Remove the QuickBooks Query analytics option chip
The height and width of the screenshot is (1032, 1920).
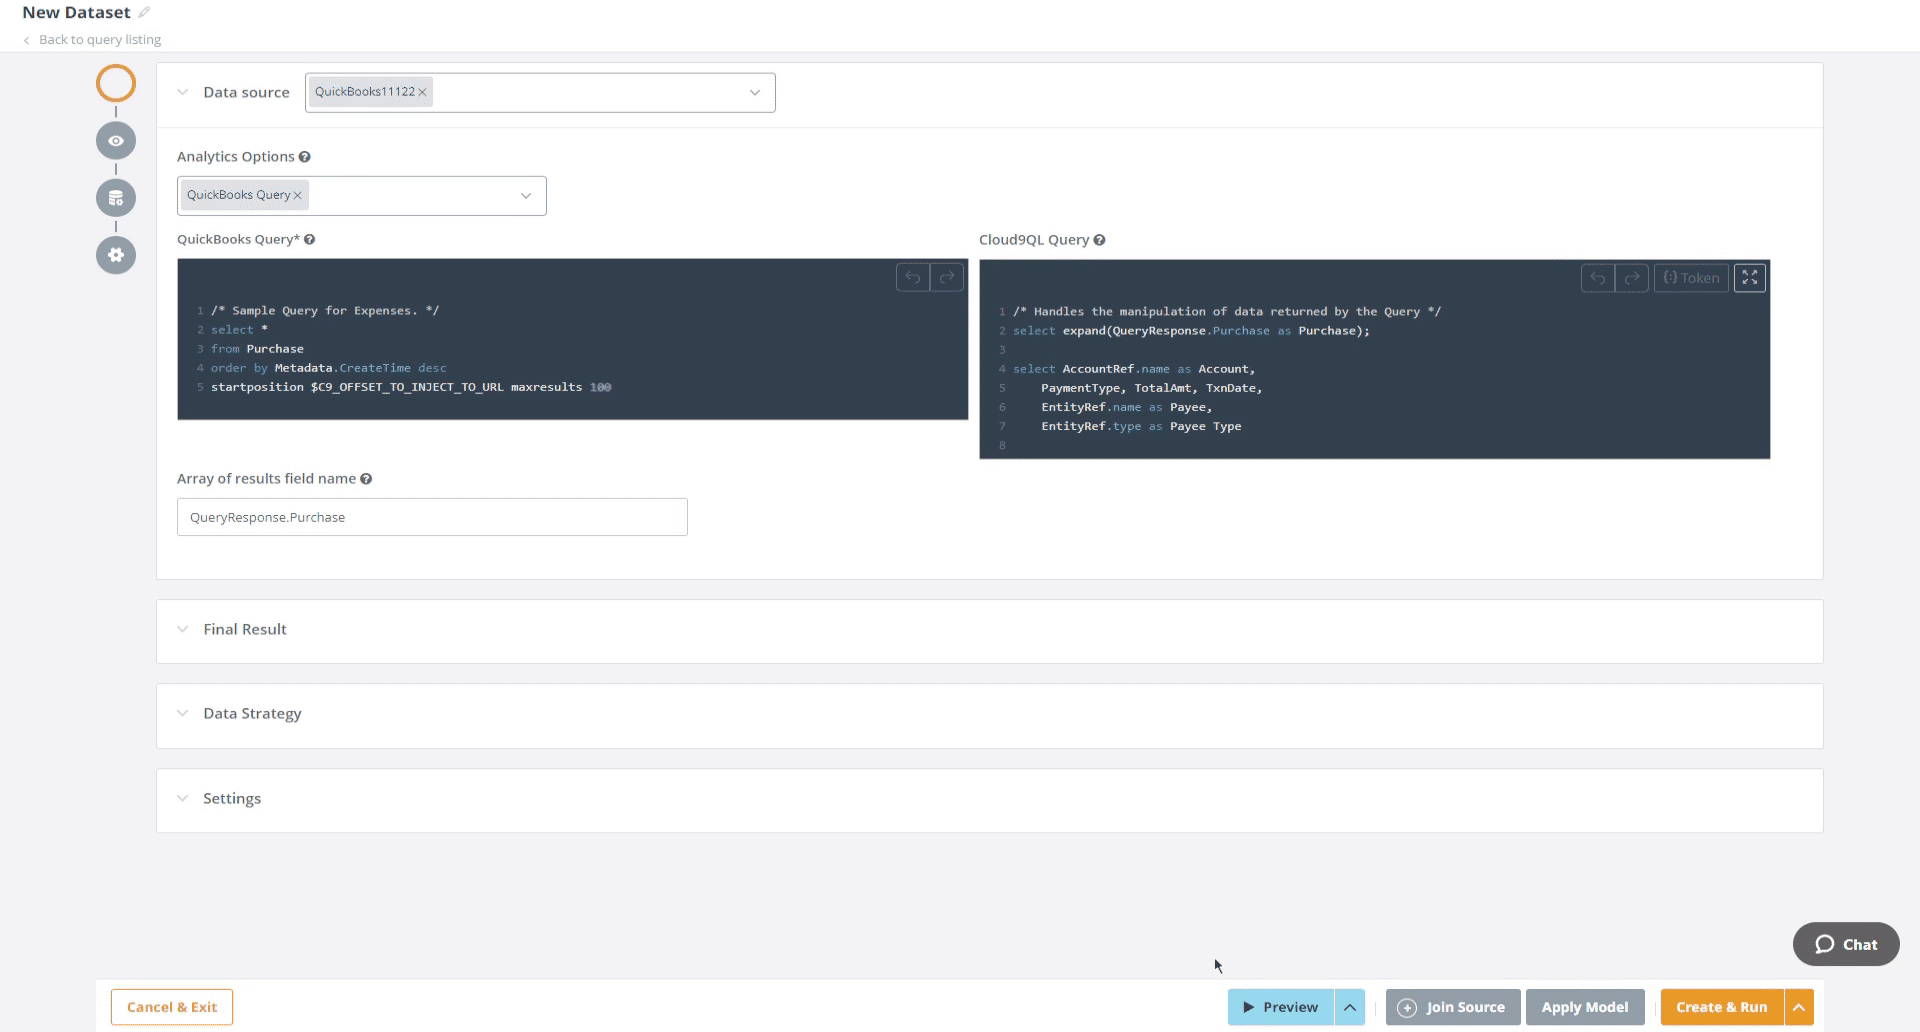(x=298, y=195)
